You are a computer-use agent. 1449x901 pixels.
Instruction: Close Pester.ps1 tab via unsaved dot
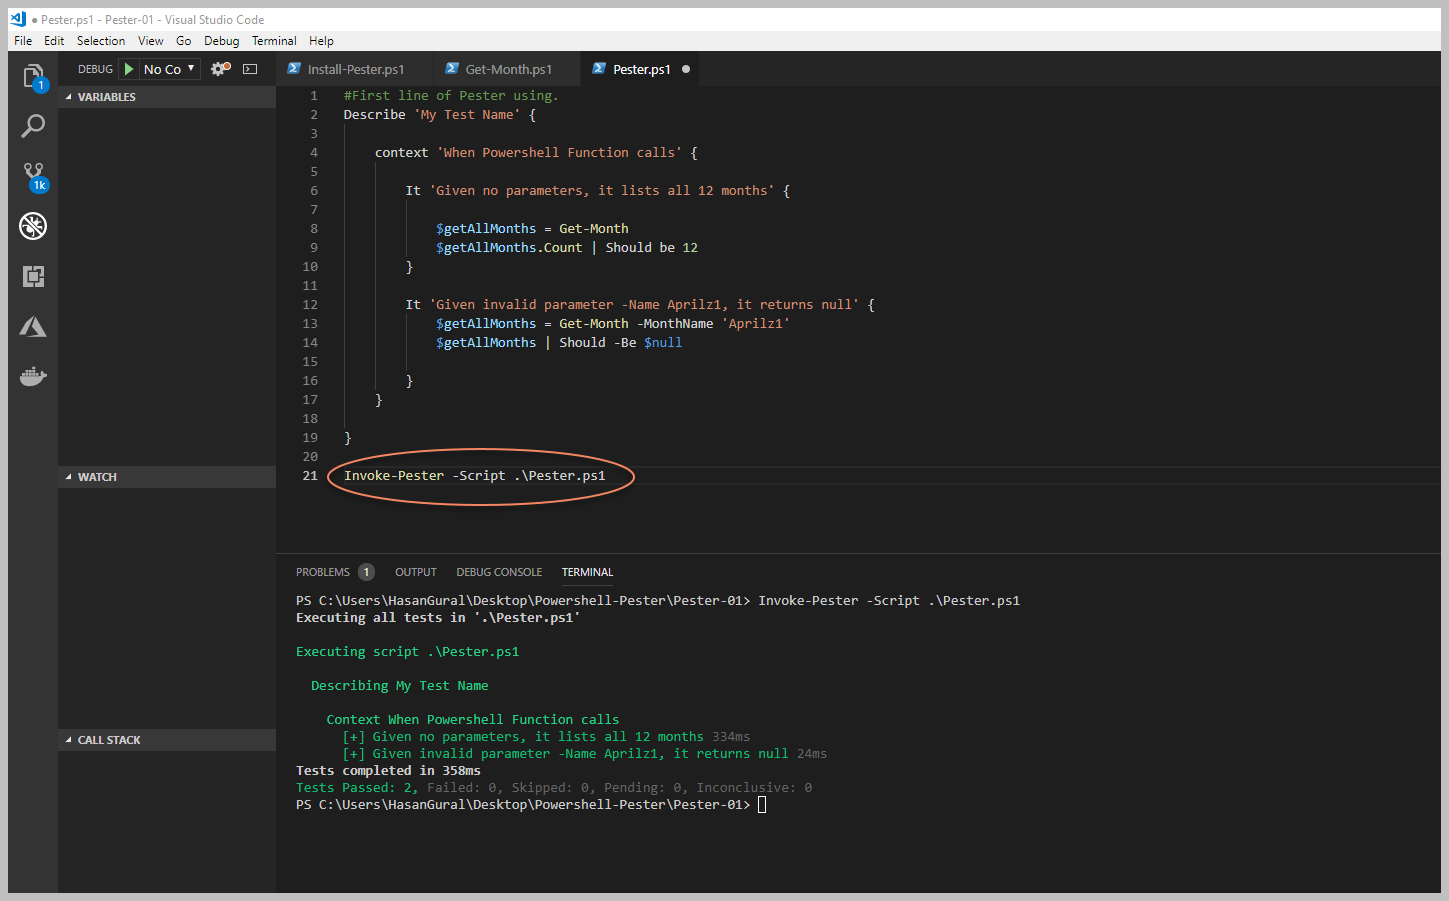click(x=686, y=69)
